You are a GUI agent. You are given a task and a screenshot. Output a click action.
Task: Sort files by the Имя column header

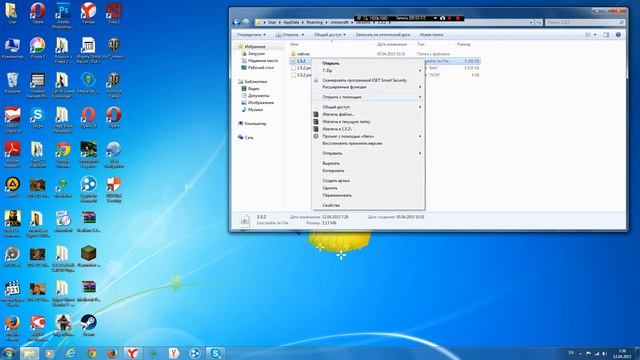(x=294, y=44)
